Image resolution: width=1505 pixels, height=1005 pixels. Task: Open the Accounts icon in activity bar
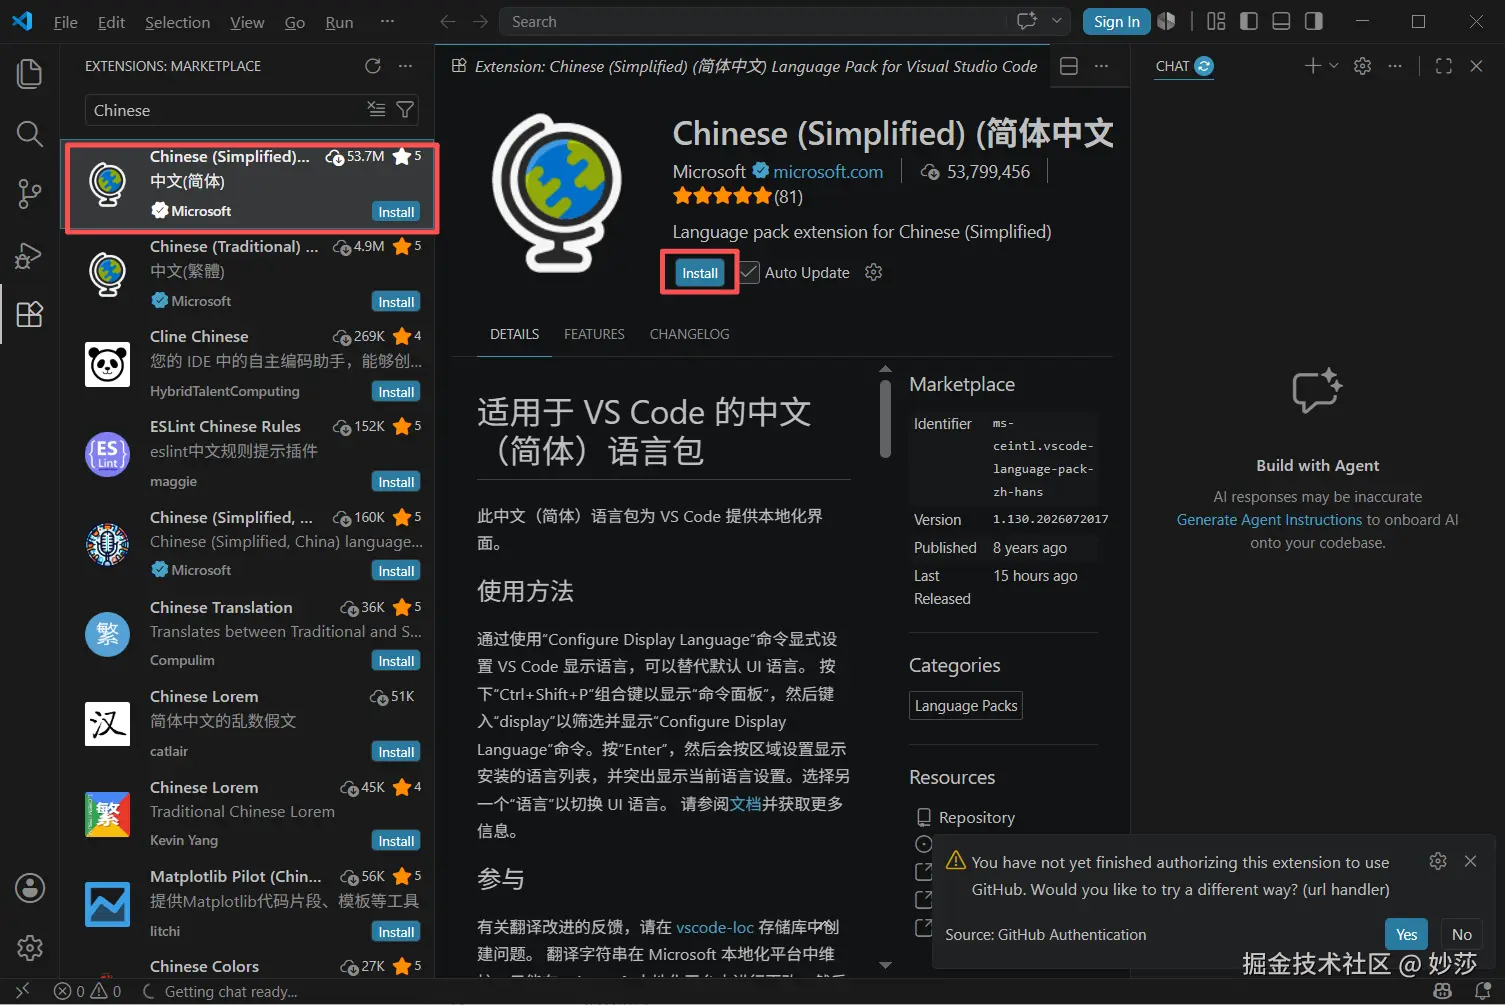30,888
